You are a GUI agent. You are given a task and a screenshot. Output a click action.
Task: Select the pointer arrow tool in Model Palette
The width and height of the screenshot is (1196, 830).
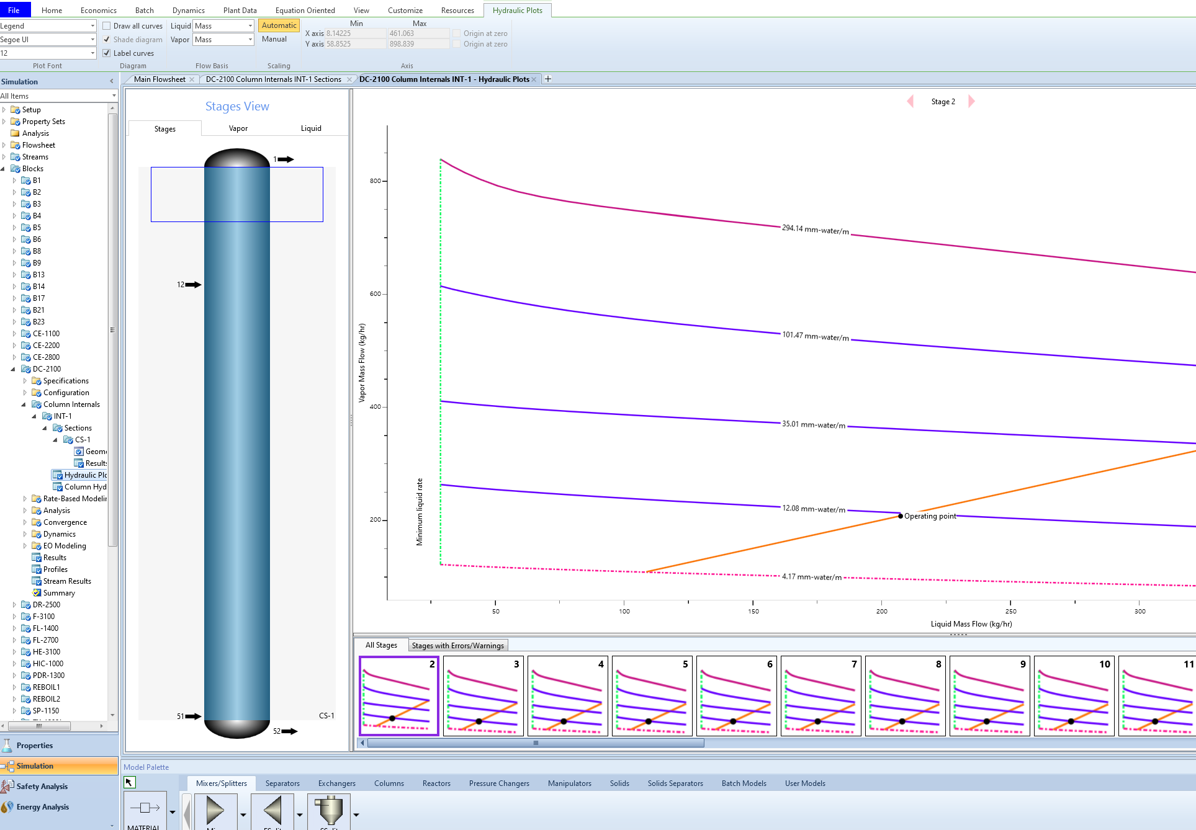tap(130, 783)
